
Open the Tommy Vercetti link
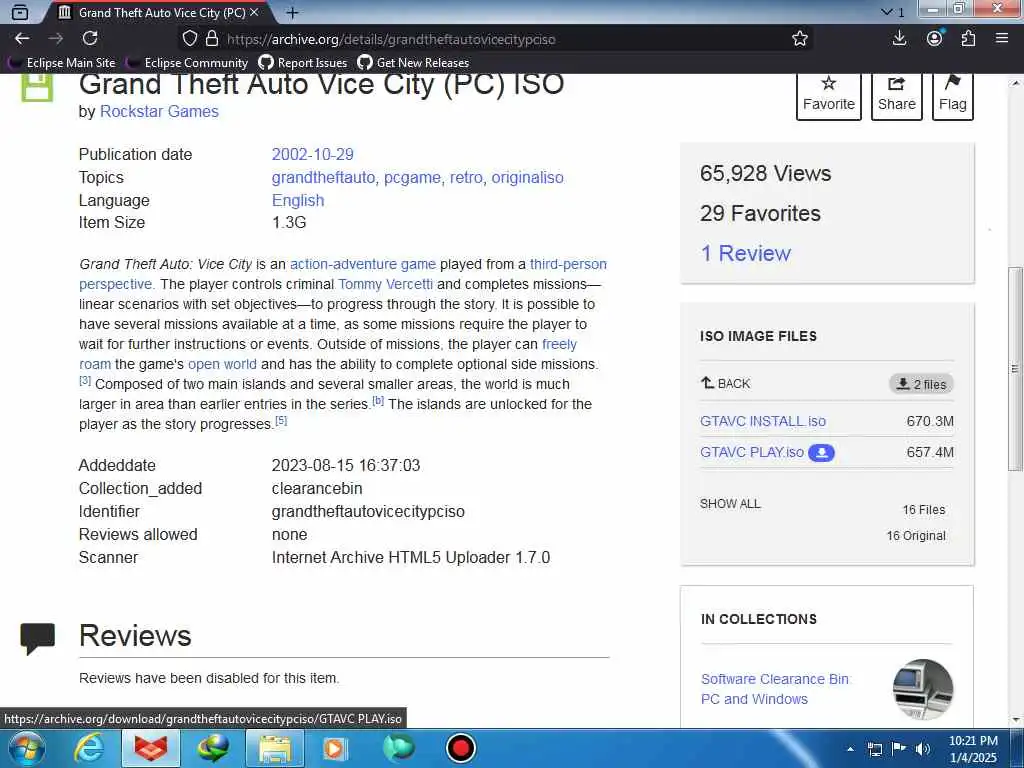(x=385, y=285)
